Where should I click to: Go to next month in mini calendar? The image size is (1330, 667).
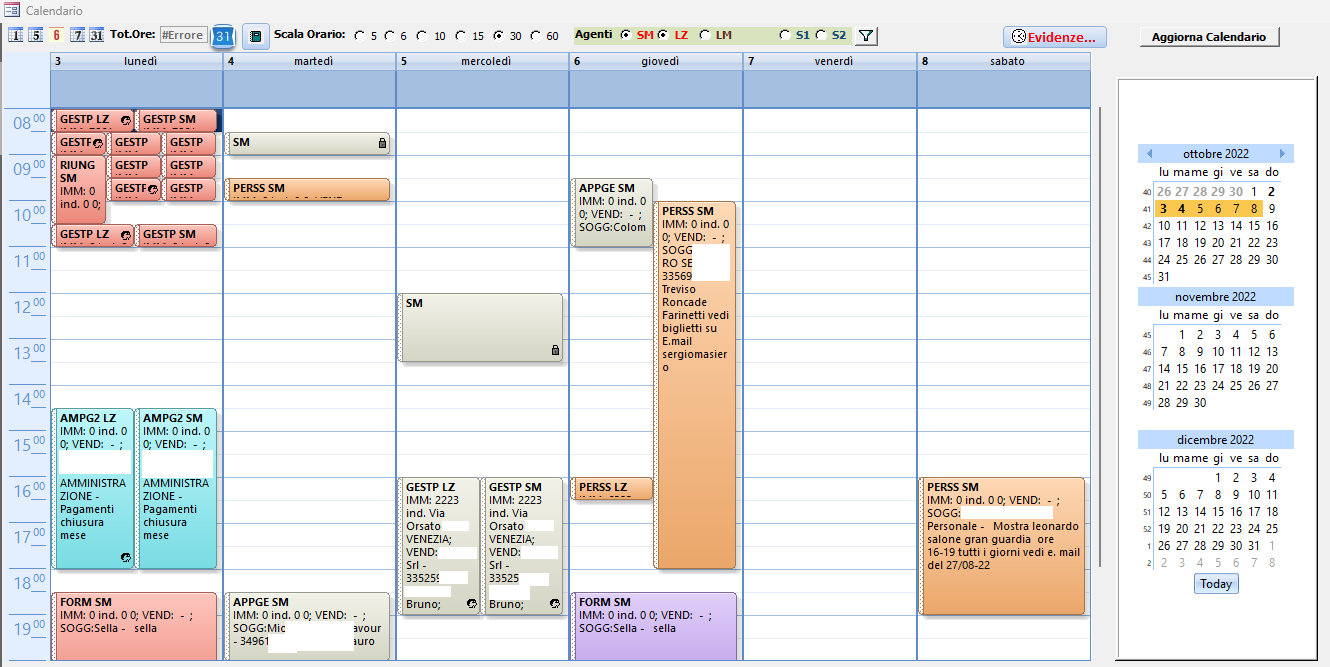pos(1283,154)
